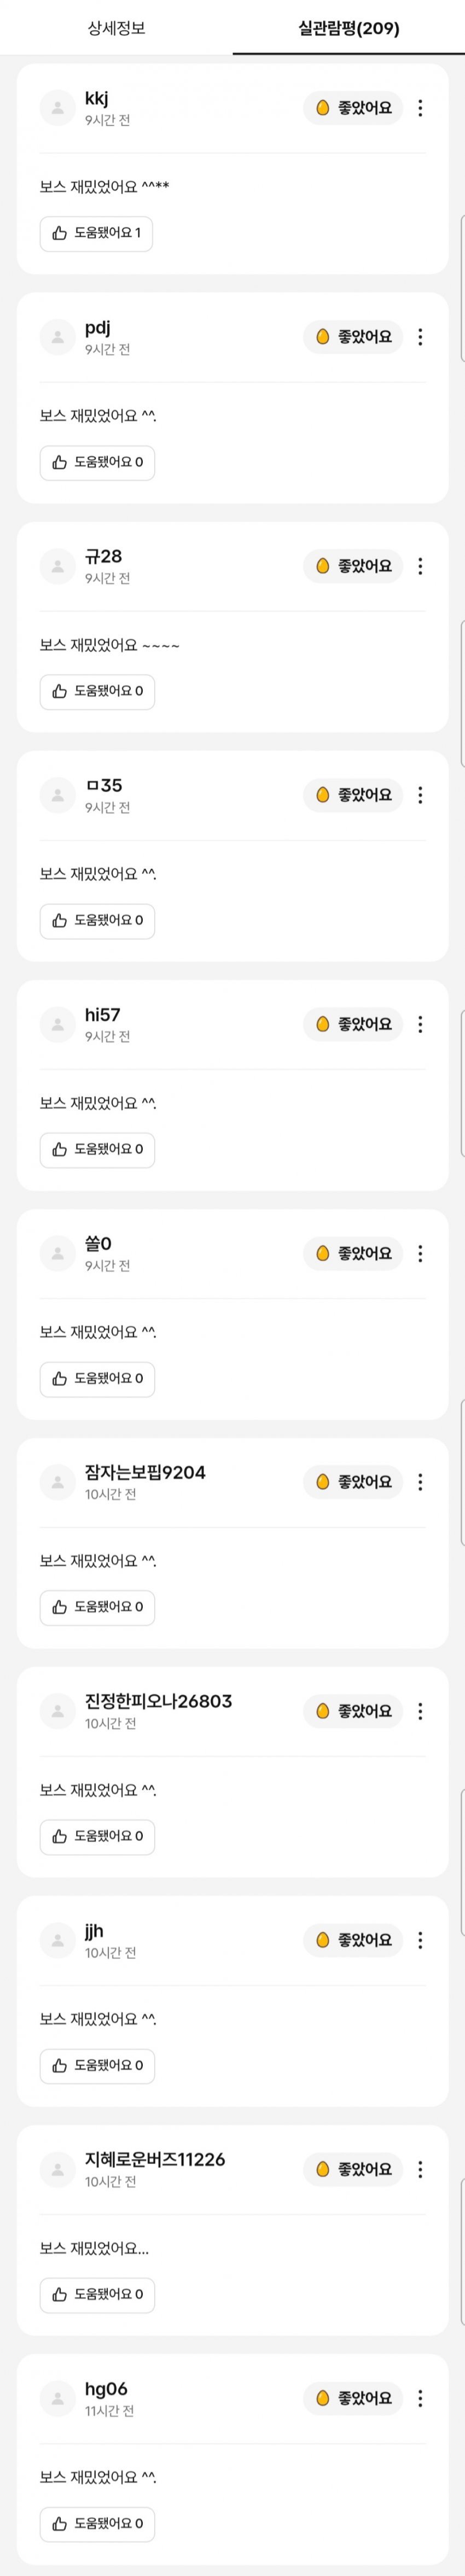The image size is (465, 2576).
Task: Open three-dot menu on hg06's review
Action: tap(420, 2398)
